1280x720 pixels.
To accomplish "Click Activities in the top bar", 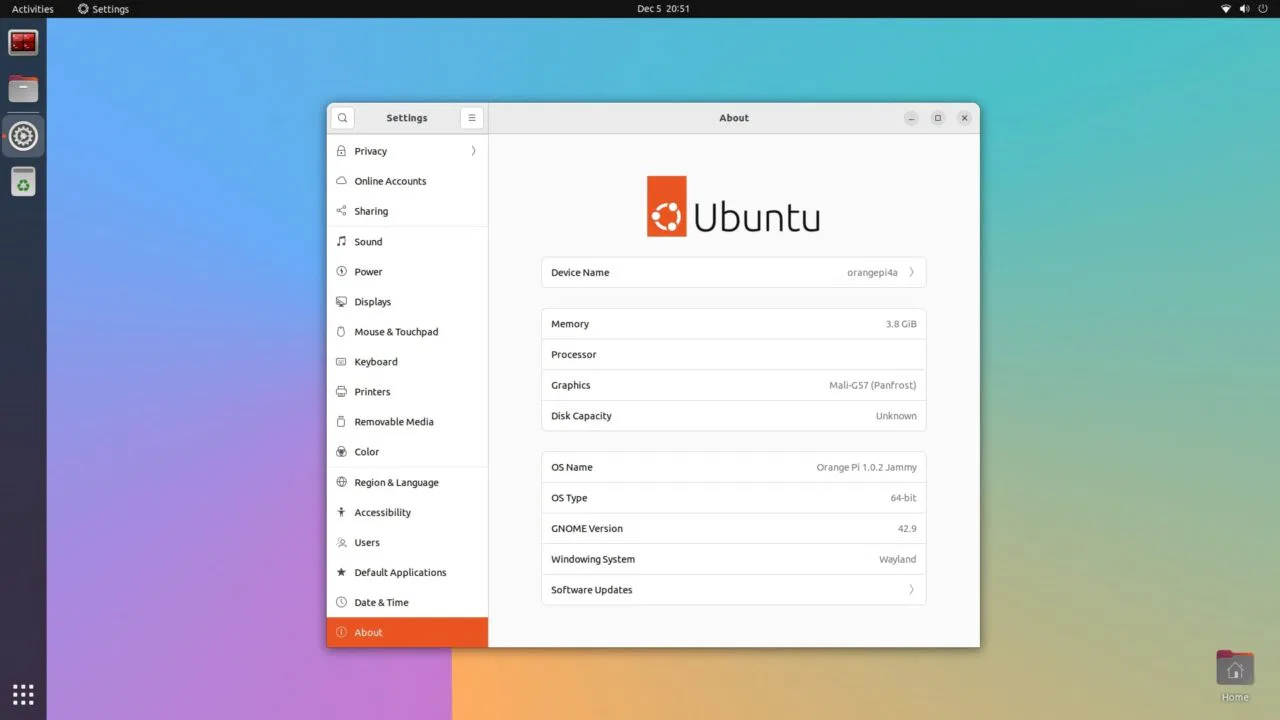I will [x=31, y=8].
